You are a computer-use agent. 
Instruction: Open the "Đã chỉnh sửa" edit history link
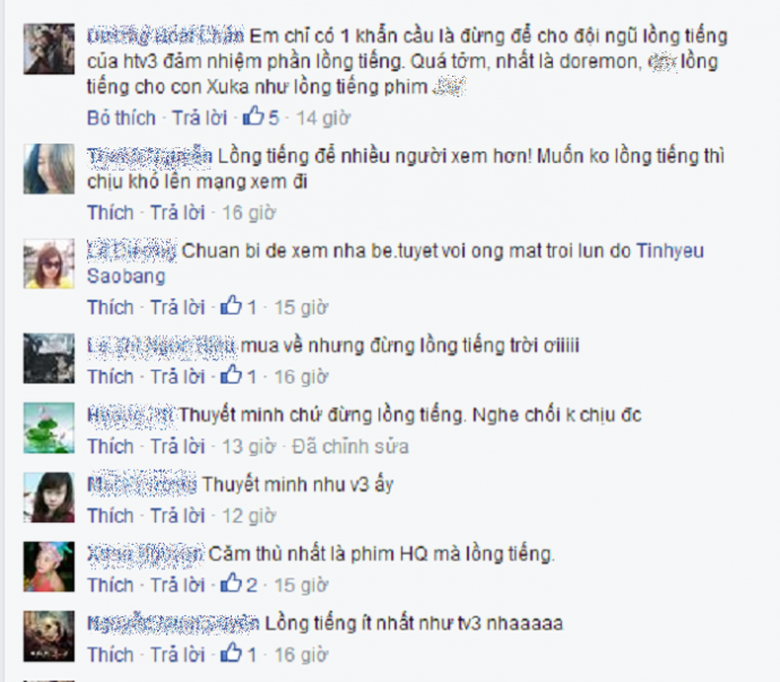coord(350,446)
